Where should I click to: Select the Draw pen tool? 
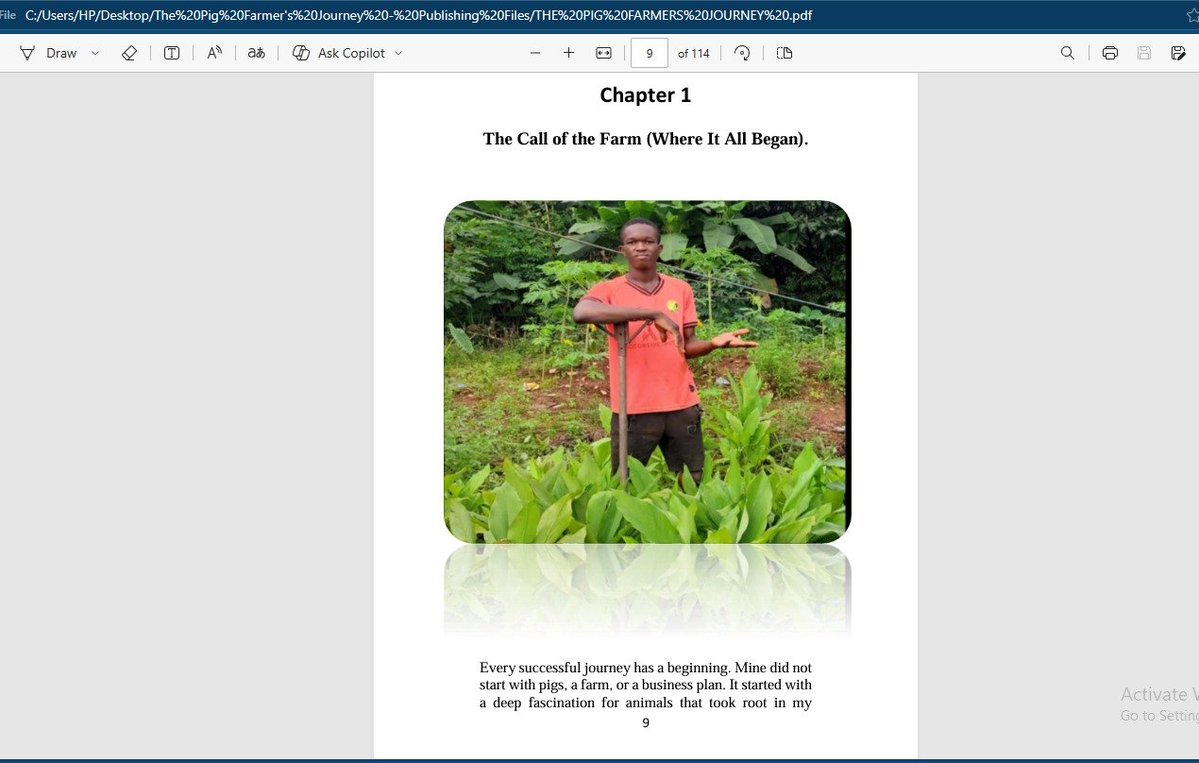(x=47, y=53)
